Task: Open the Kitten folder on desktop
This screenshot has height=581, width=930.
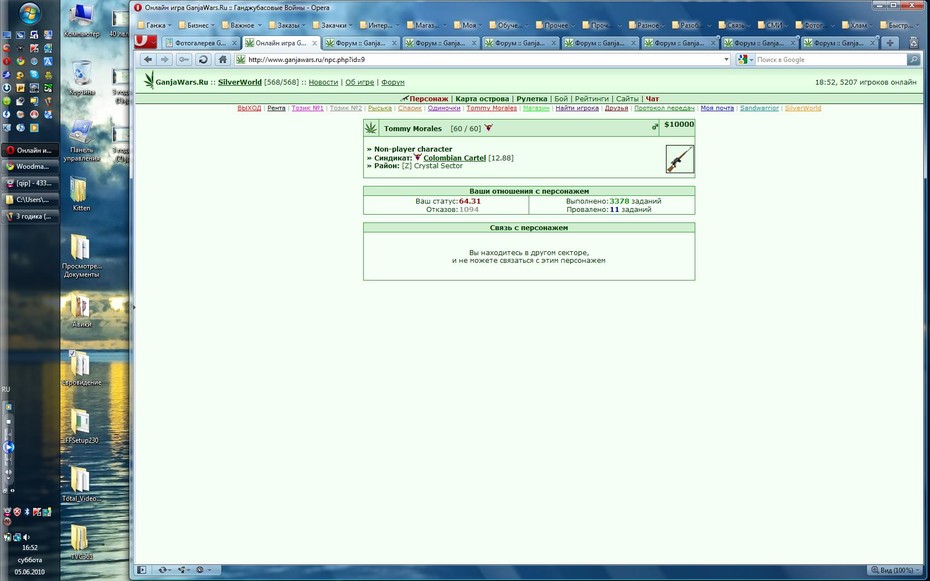Action: point(81,194)
